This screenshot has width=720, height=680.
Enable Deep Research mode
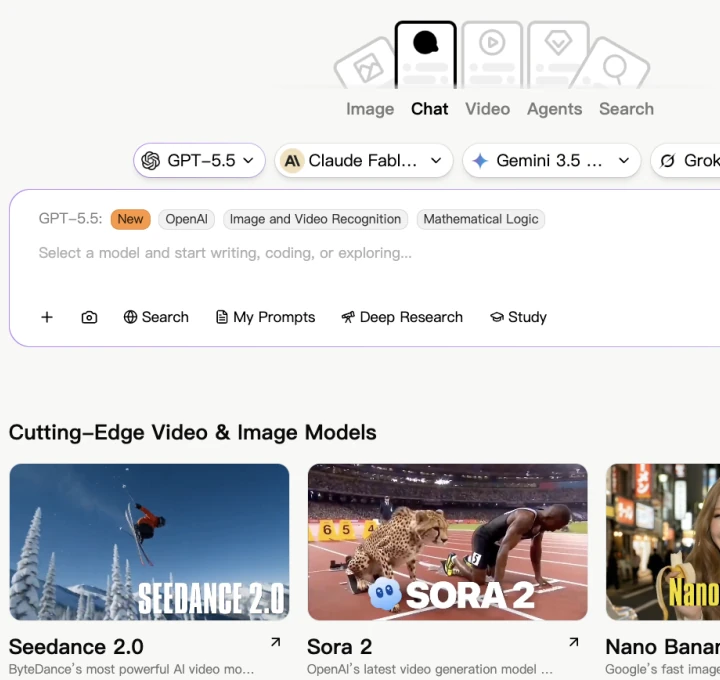[402, 317]
